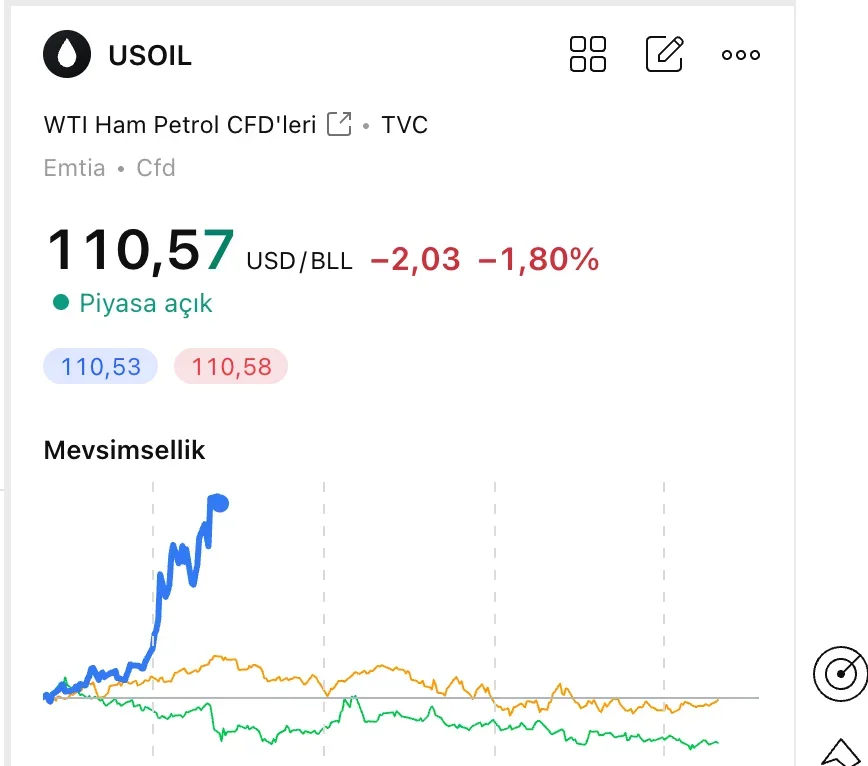The width and height of the screenshot is (868, 766).
Task: Click the Emtia category label
Action: 74,168
